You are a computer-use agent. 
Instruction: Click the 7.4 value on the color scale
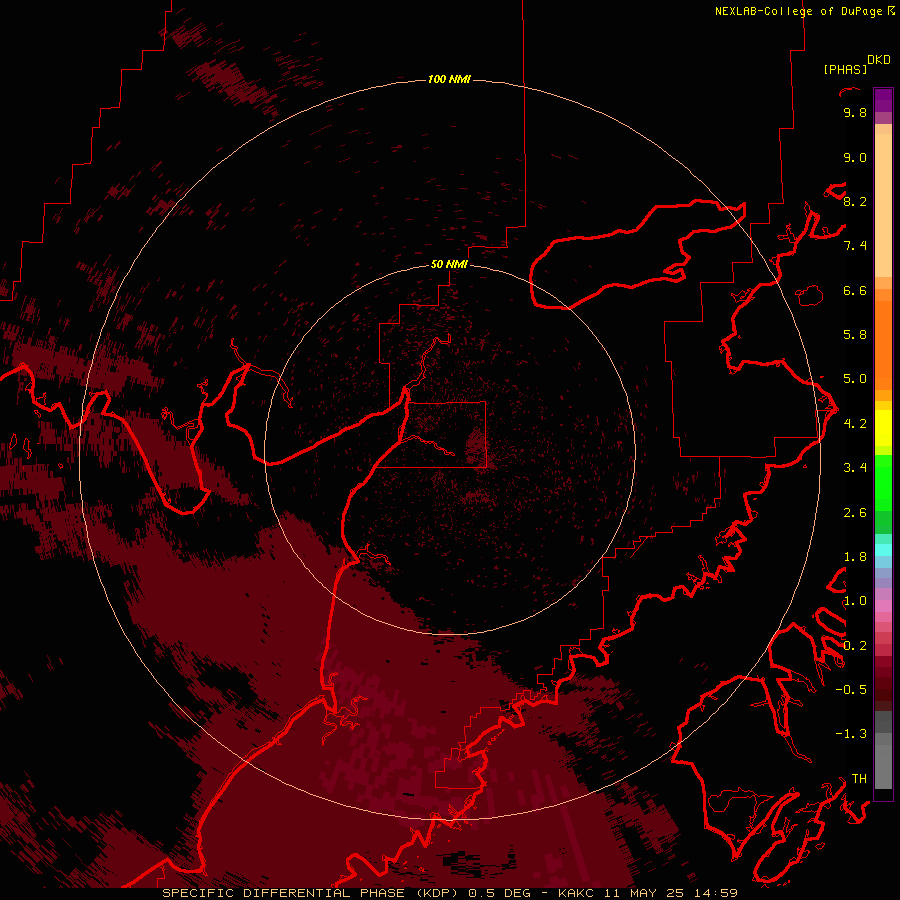(855, 246)
